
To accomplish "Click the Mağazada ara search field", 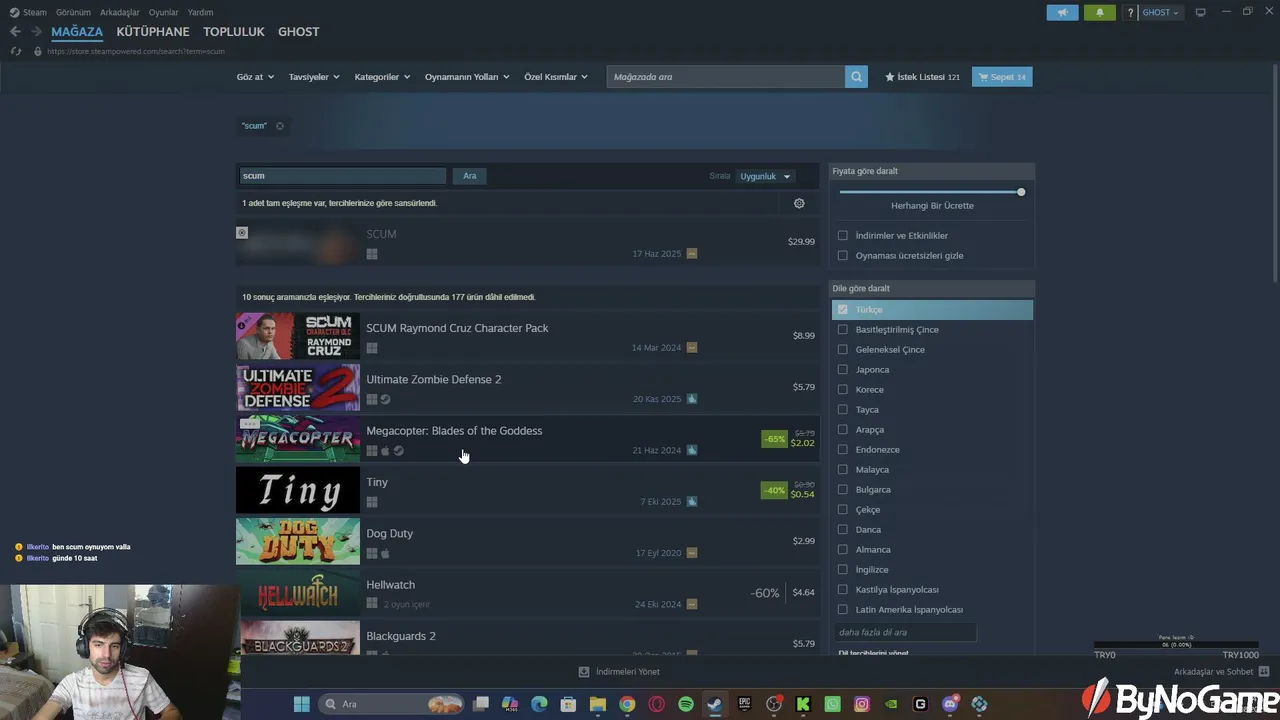I will (x=726, y=77).
